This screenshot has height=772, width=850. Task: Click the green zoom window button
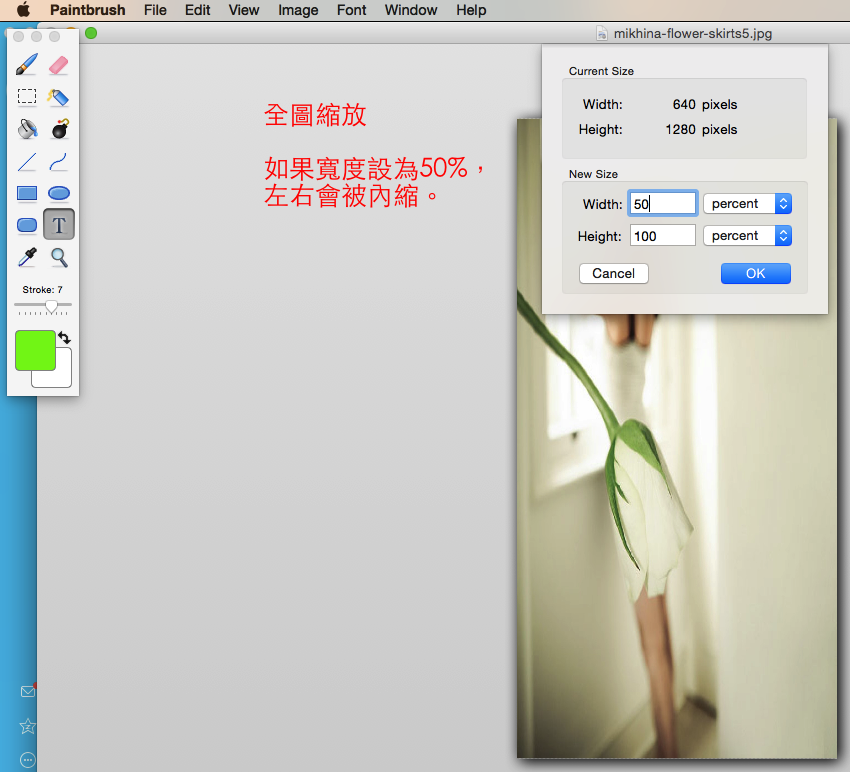click(x=91, y=33)
